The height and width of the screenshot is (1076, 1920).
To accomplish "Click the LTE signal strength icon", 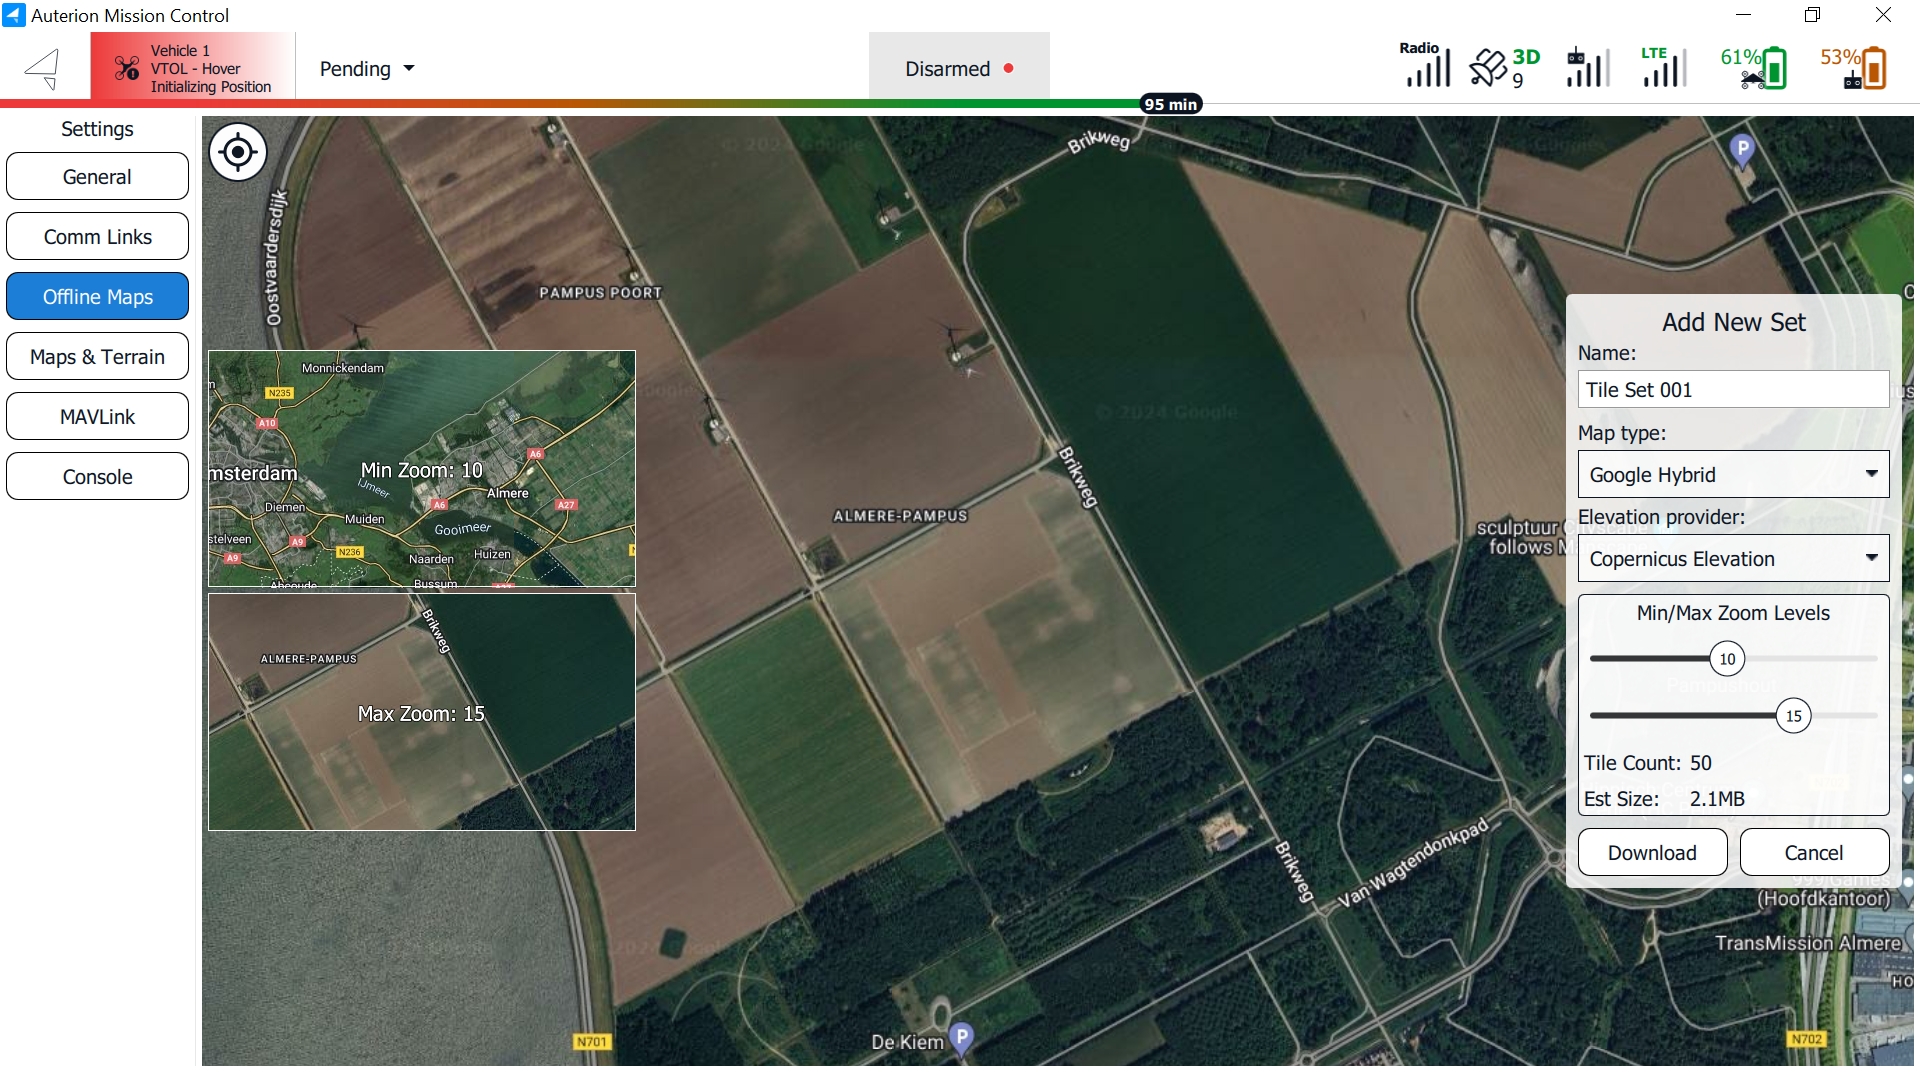I will [1663, 68].
